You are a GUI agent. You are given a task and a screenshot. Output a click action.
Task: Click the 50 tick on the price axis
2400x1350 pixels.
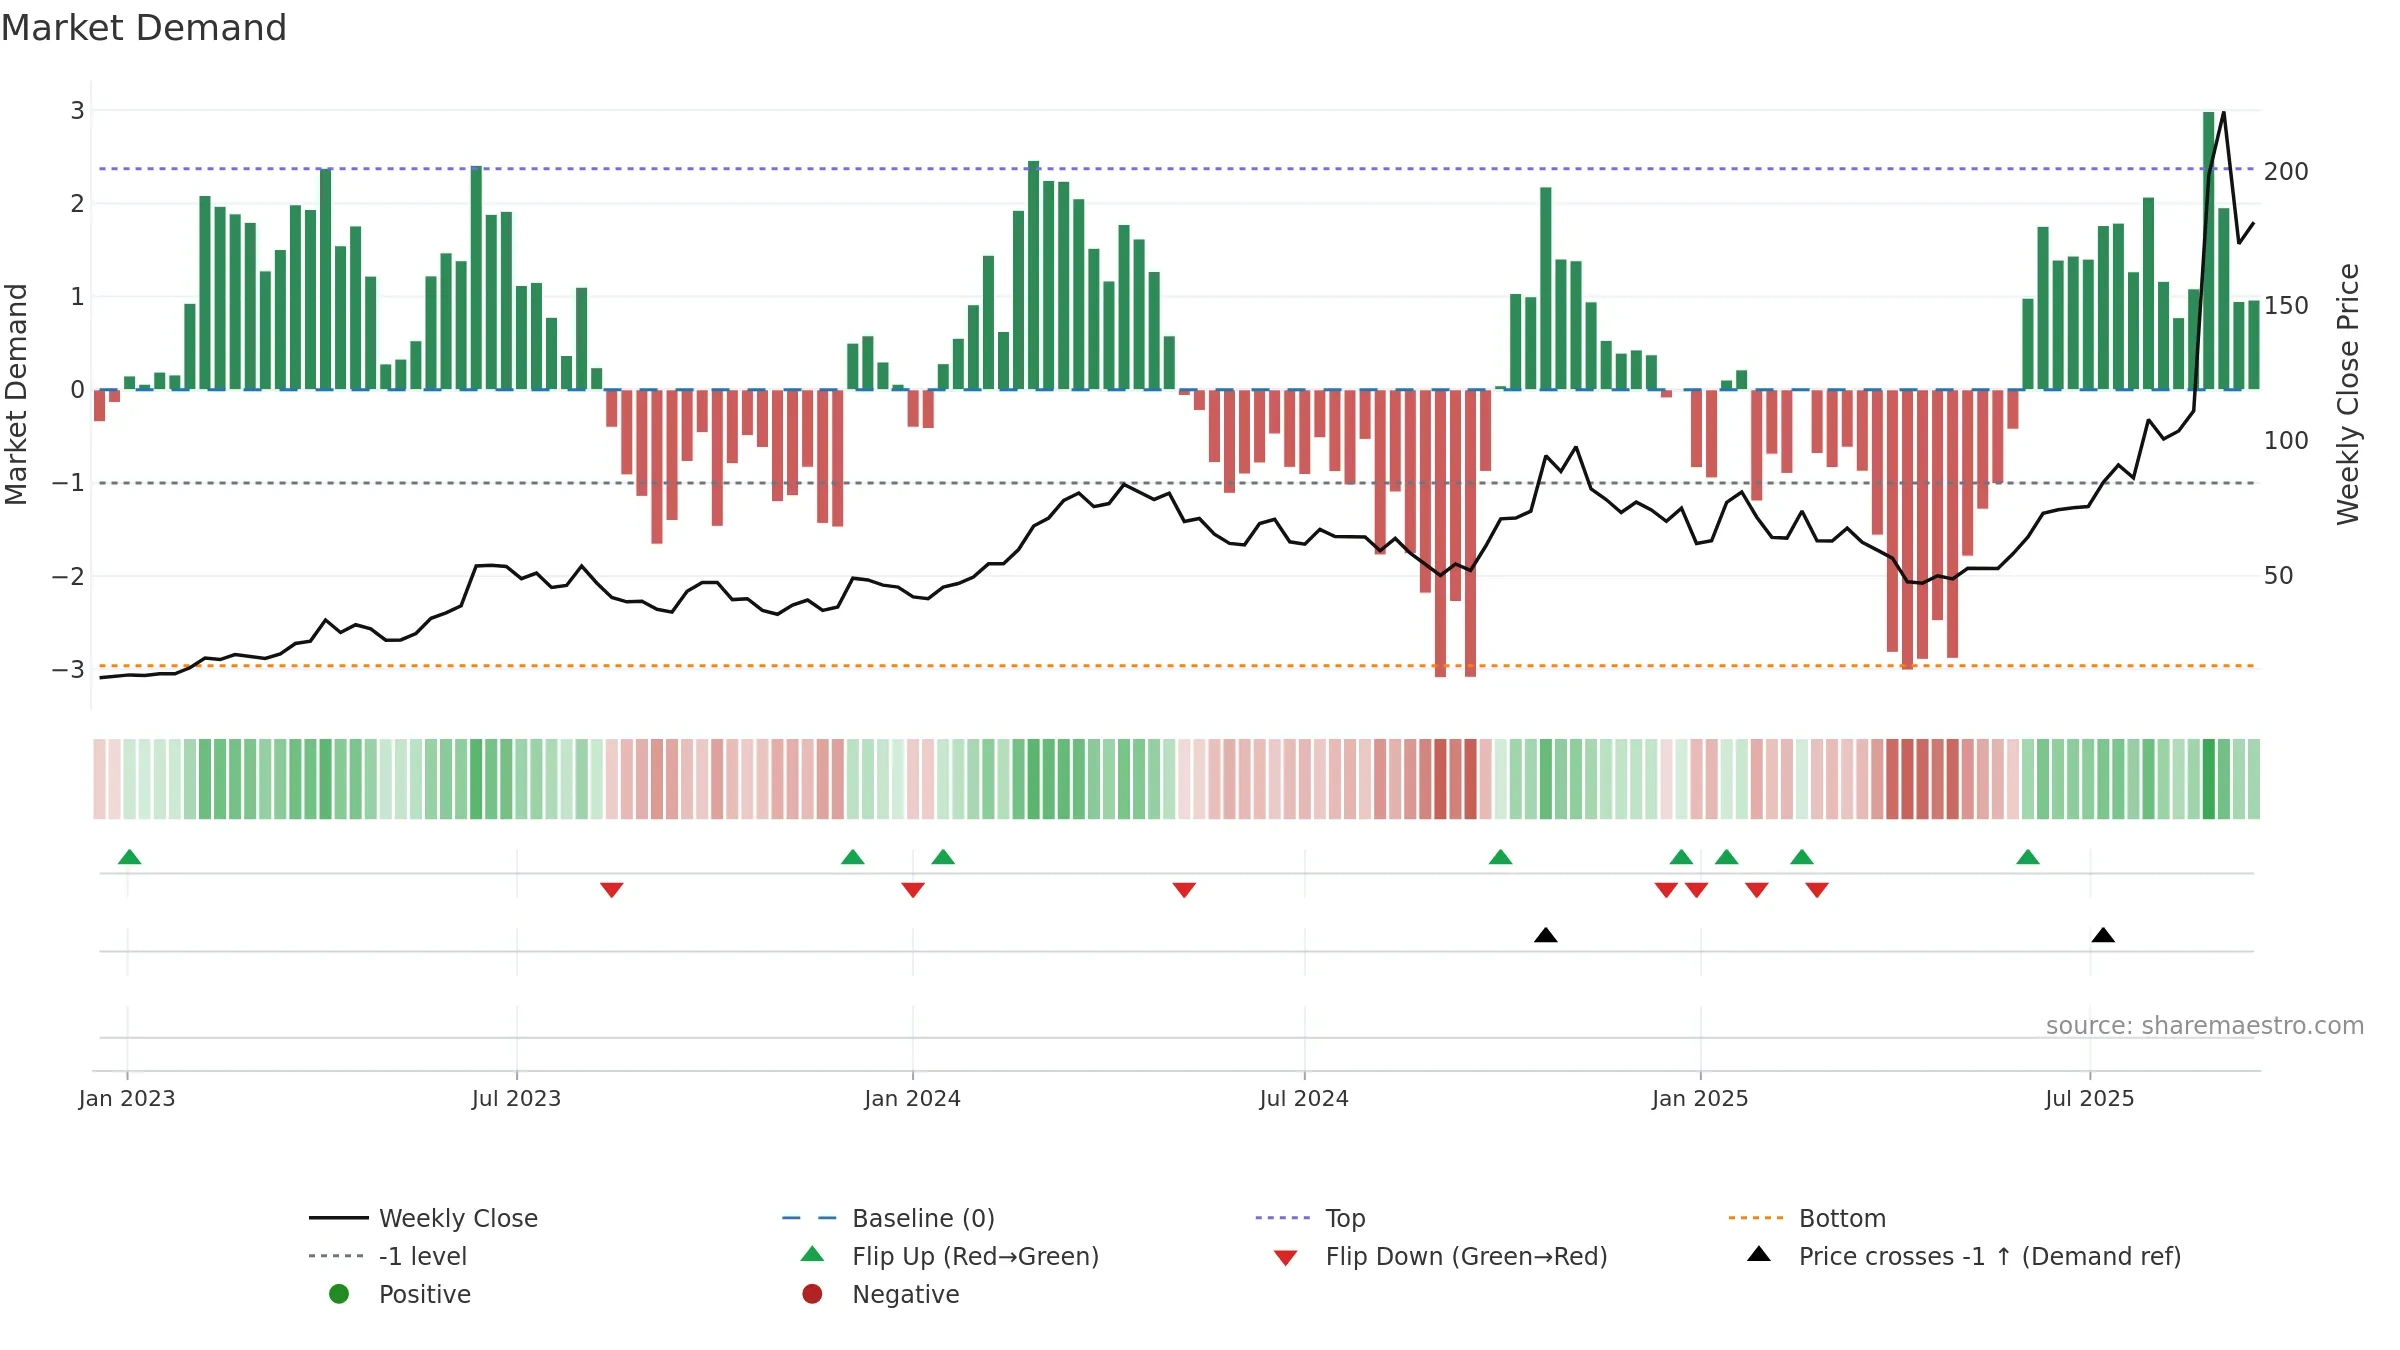click(x=2279, y=576)
